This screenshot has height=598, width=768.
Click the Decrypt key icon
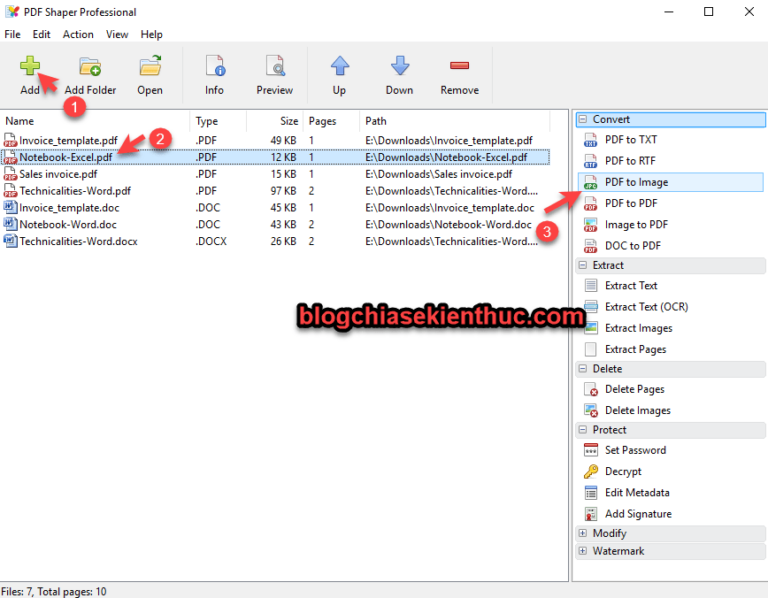click(591, 471)
